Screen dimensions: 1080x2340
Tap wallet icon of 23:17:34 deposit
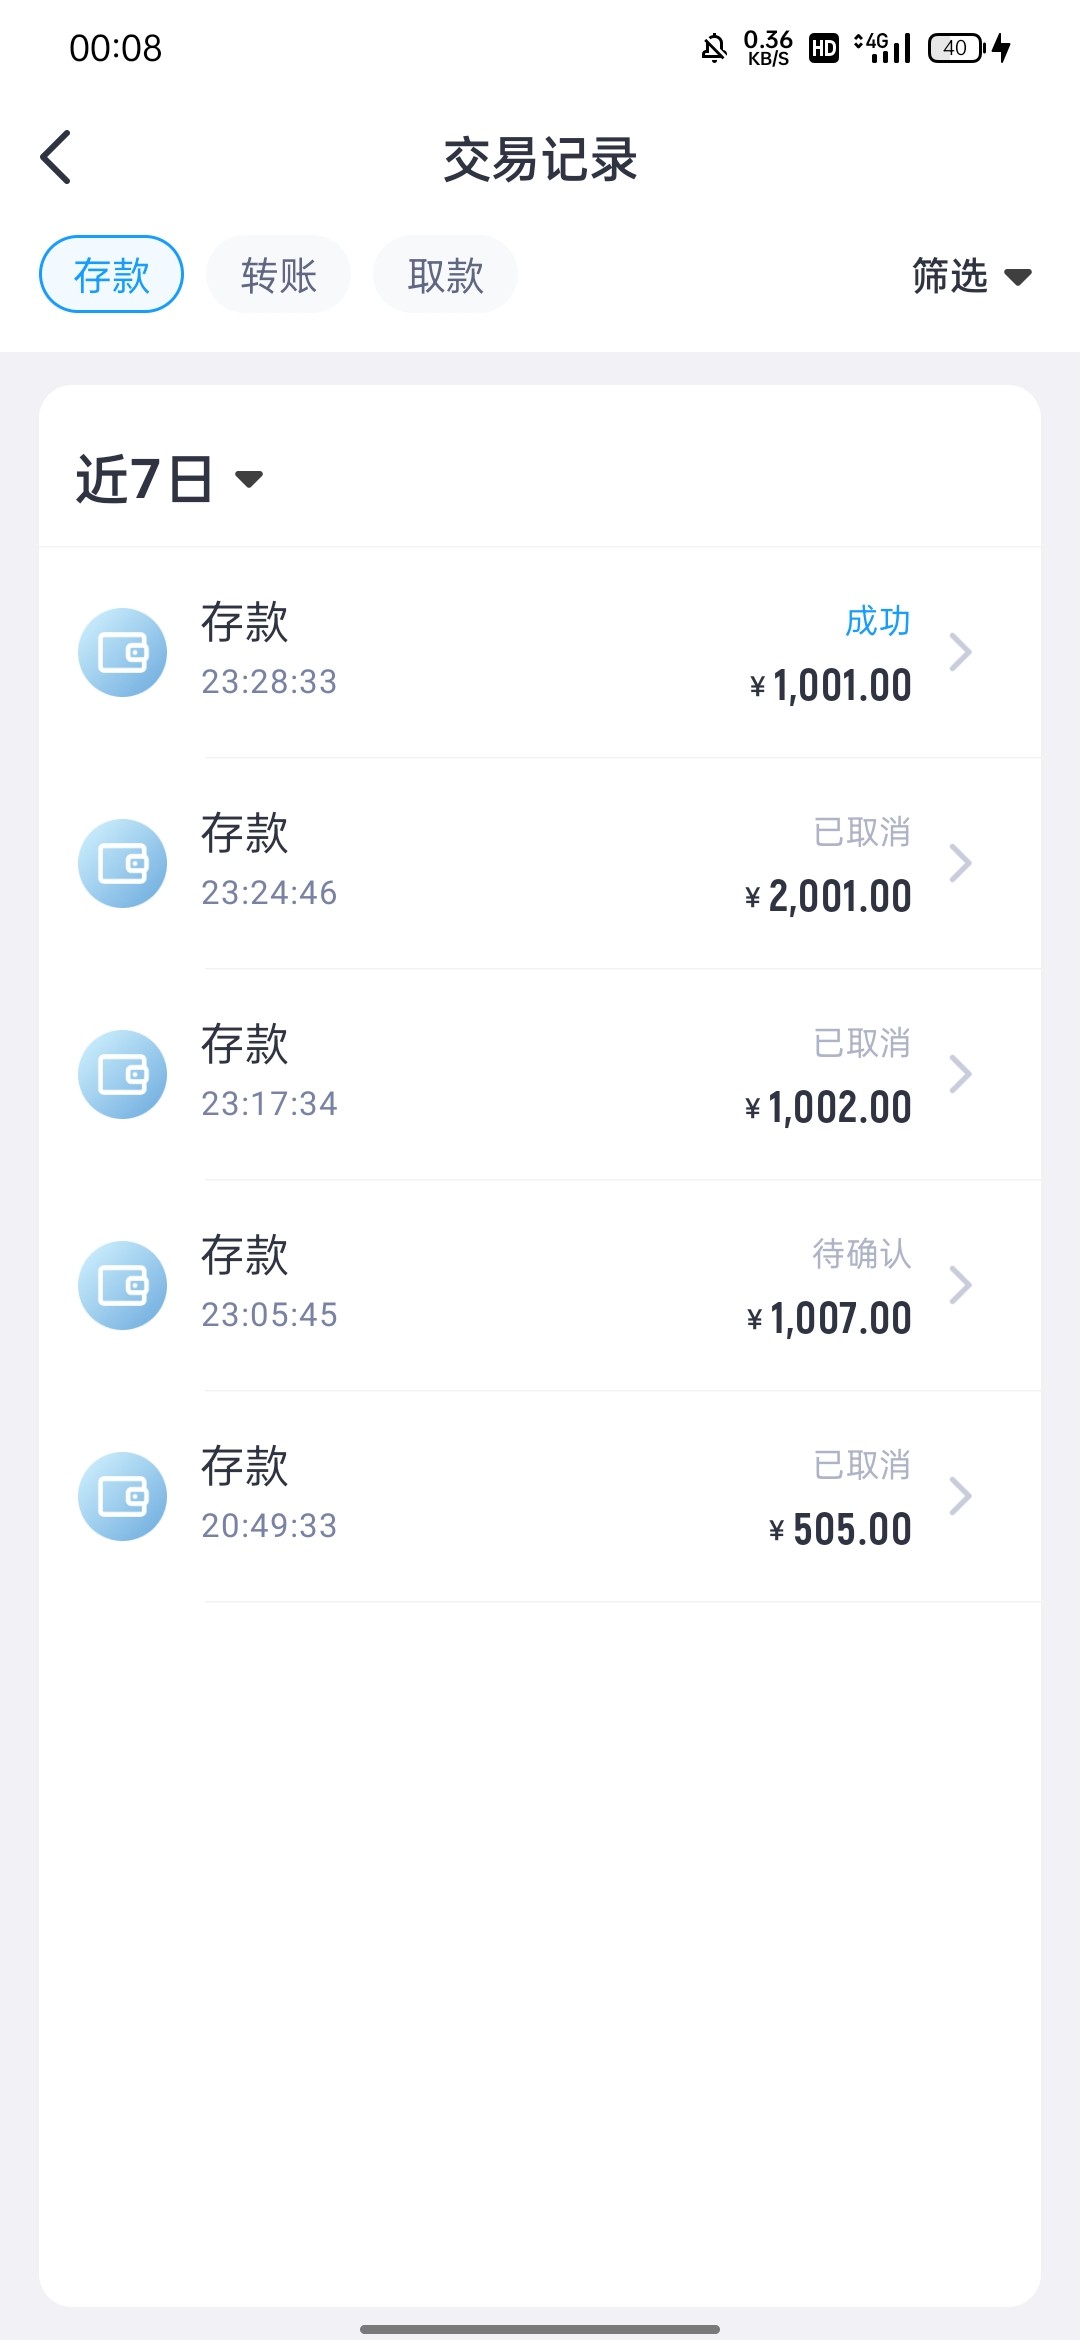click(122, 1075)
